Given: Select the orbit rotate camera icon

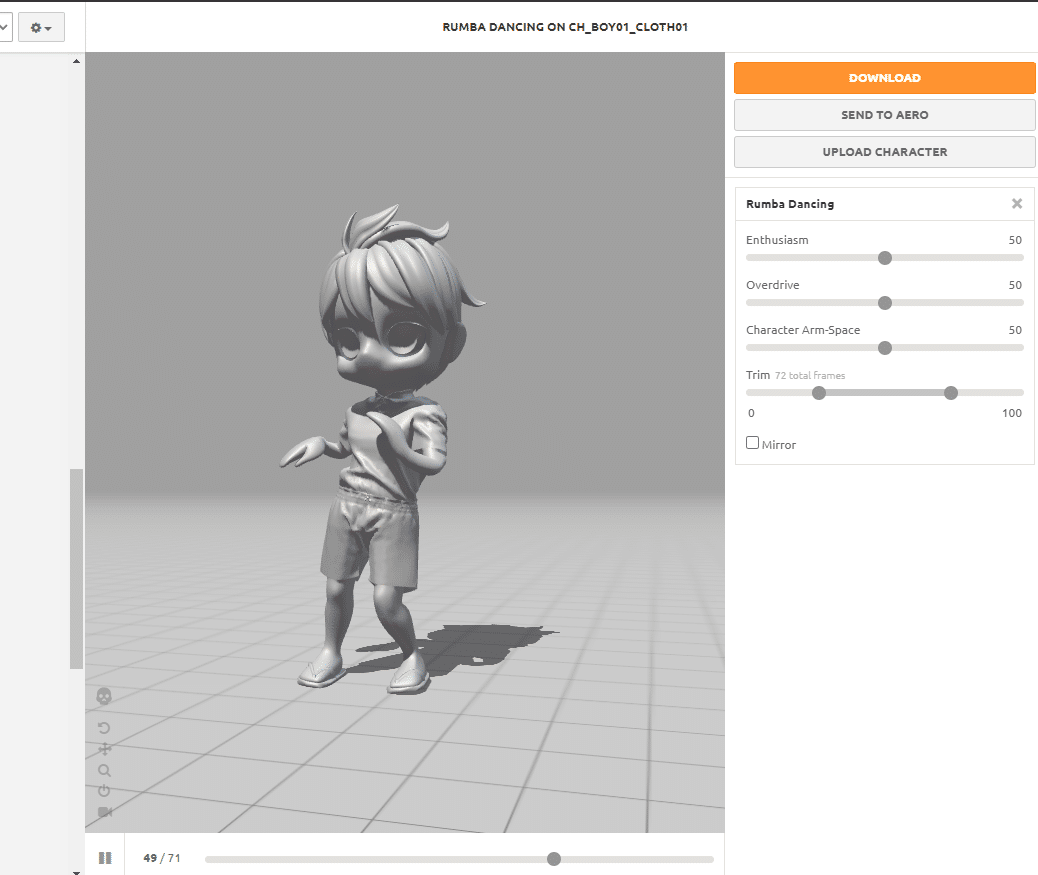Looking at the screenshot, I should click(x=104, y=727).
